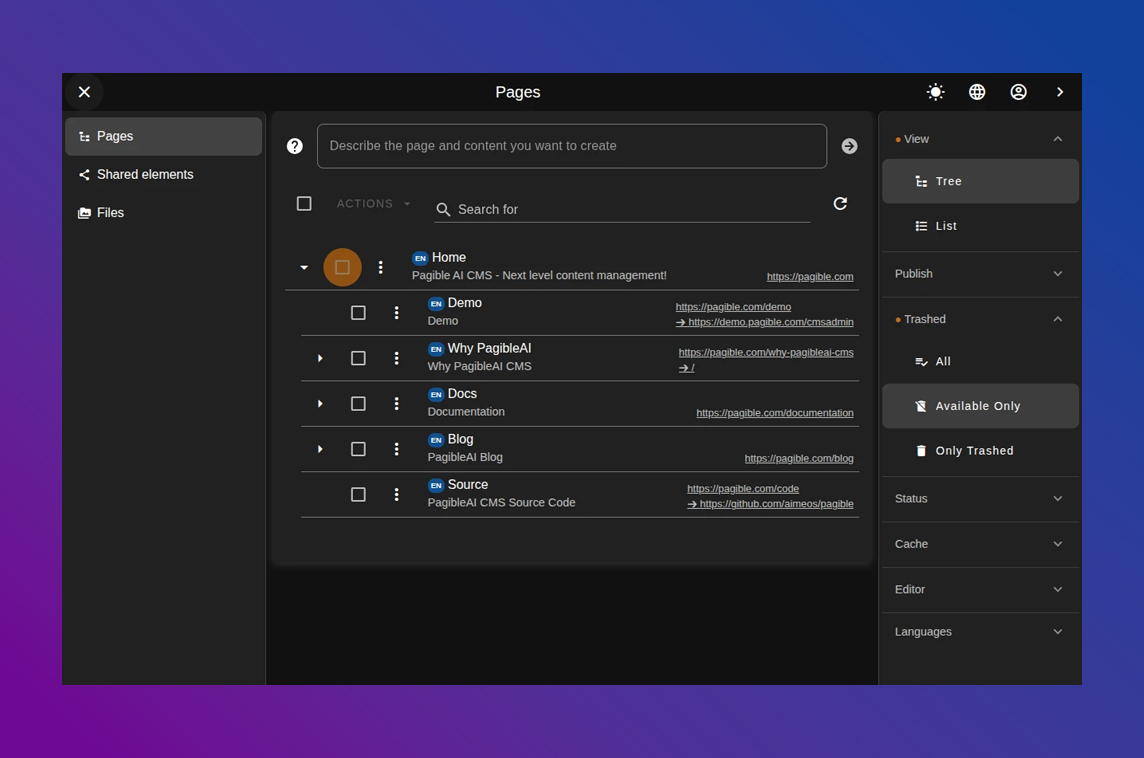
Task: Open the language globe menu
Action: (x=977, y=92)
